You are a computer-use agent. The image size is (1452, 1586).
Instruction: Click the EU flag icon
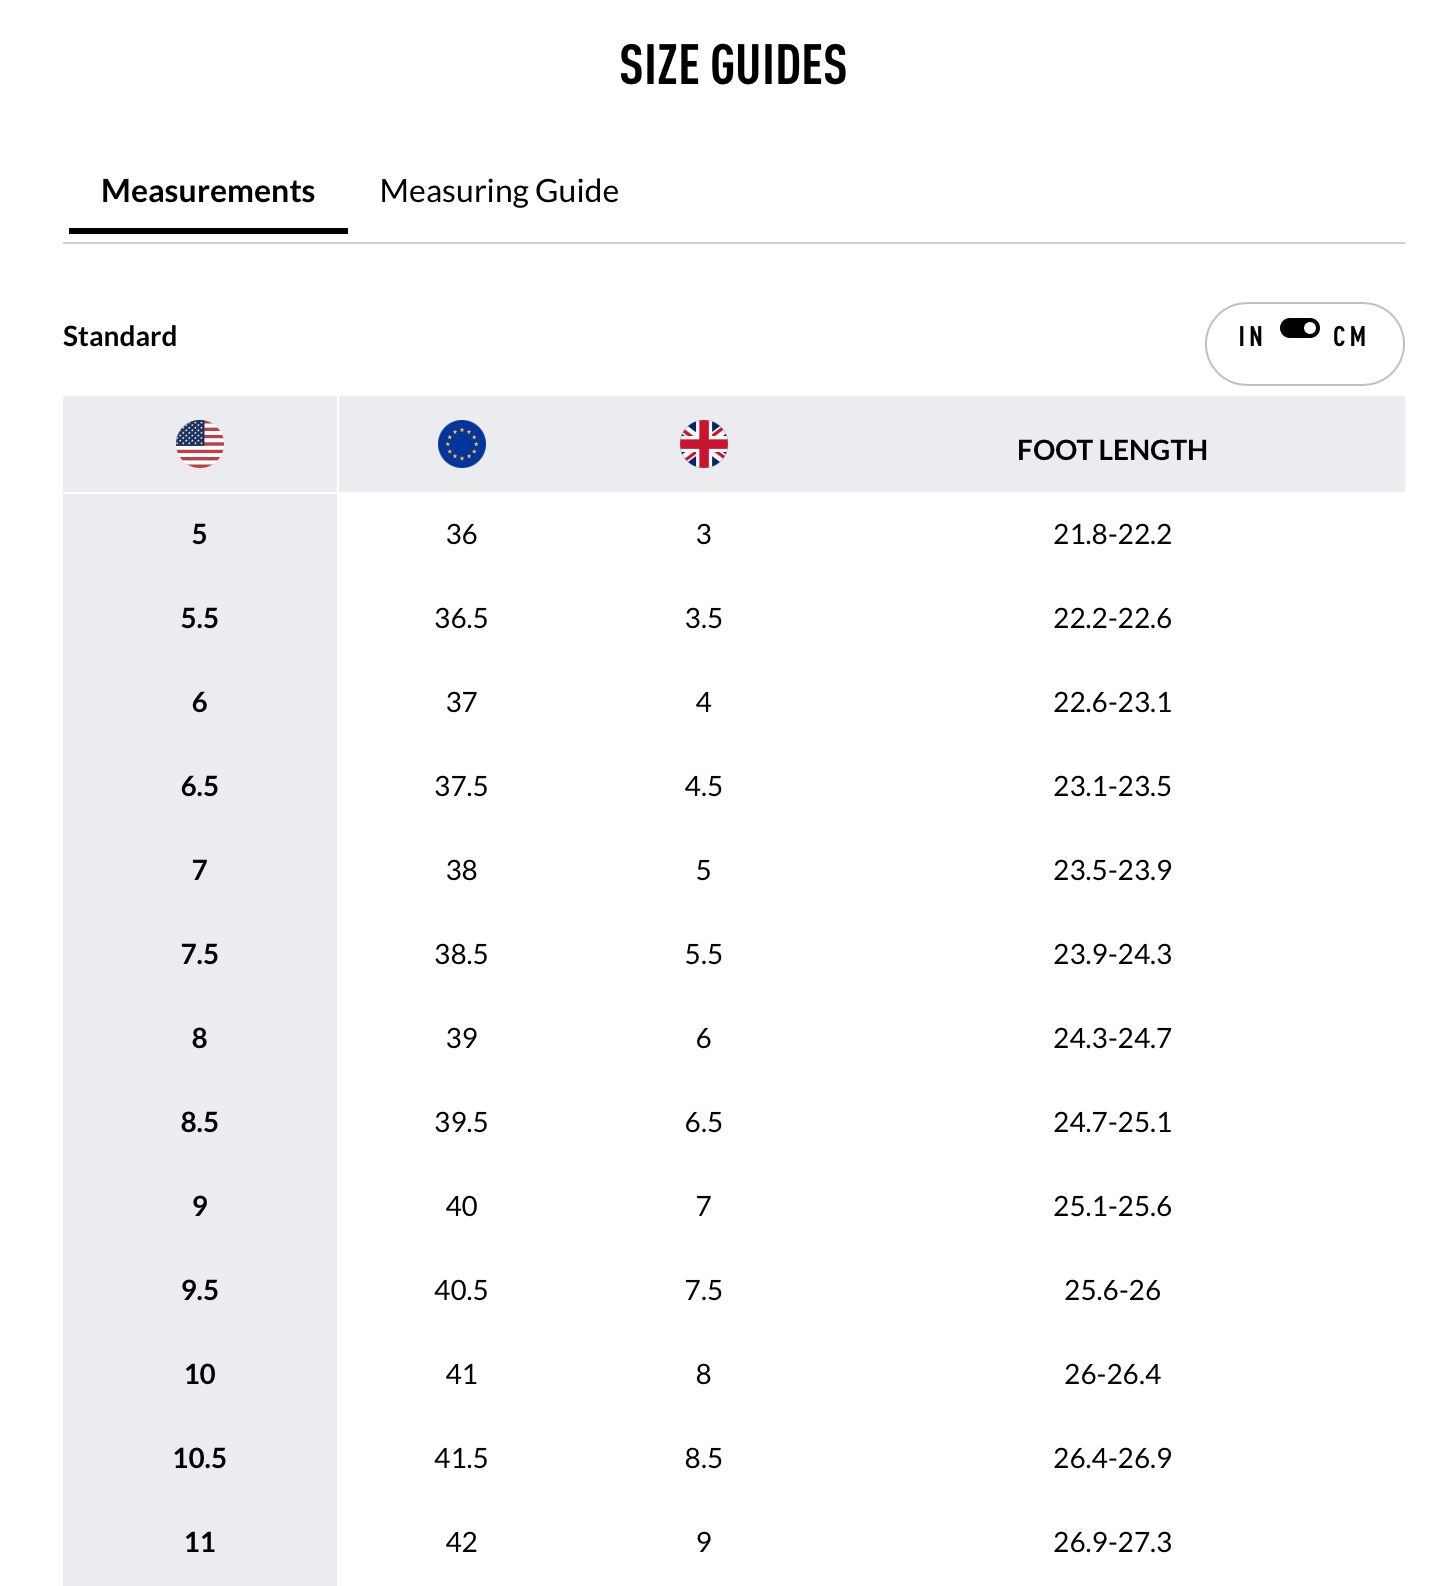(x=462, y=444)
